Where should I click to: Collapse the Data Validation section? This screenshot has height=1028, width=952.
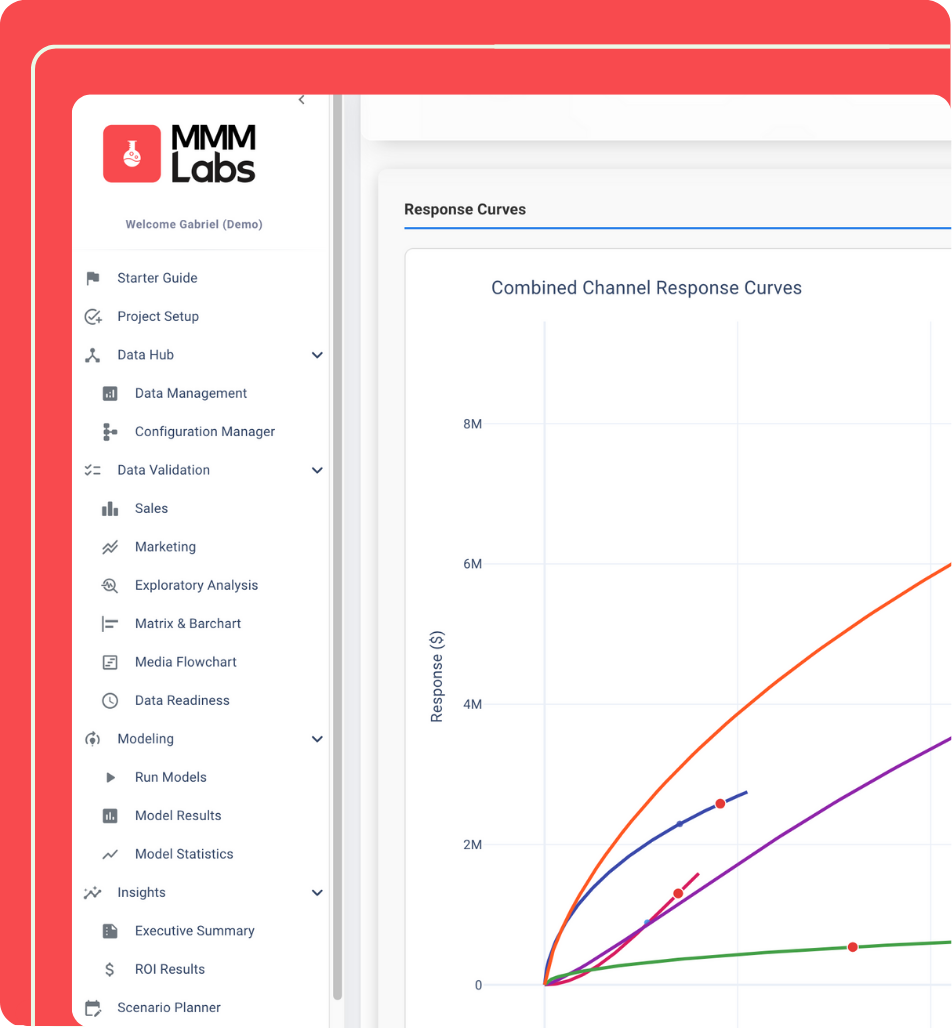(x=317, y=470)
